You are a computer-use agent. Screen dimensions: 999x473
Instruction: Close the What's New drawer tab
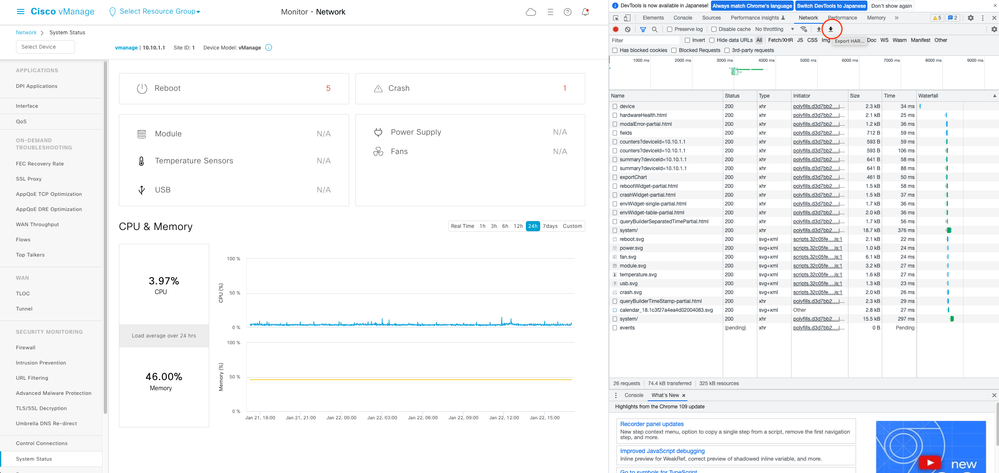tap(684, 395)
